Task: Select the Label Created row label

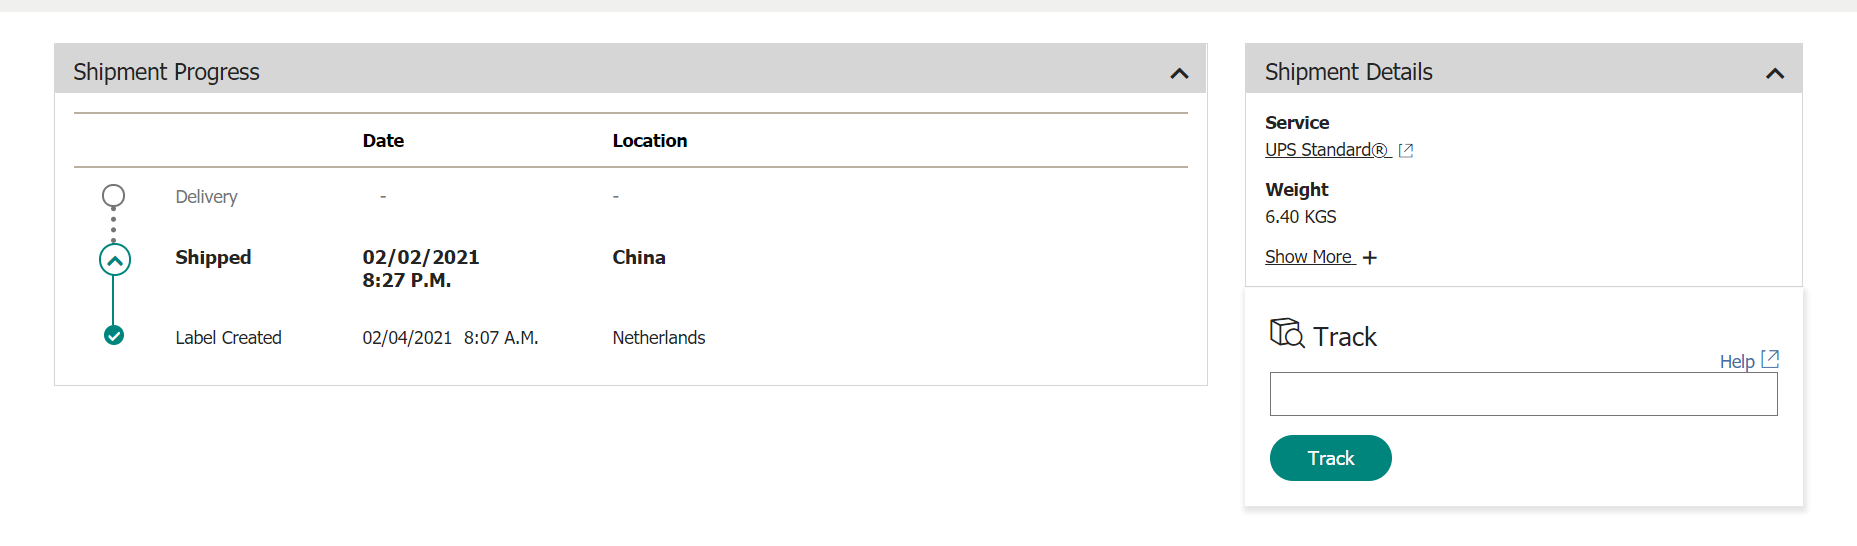Action: (x=228, y=338)
